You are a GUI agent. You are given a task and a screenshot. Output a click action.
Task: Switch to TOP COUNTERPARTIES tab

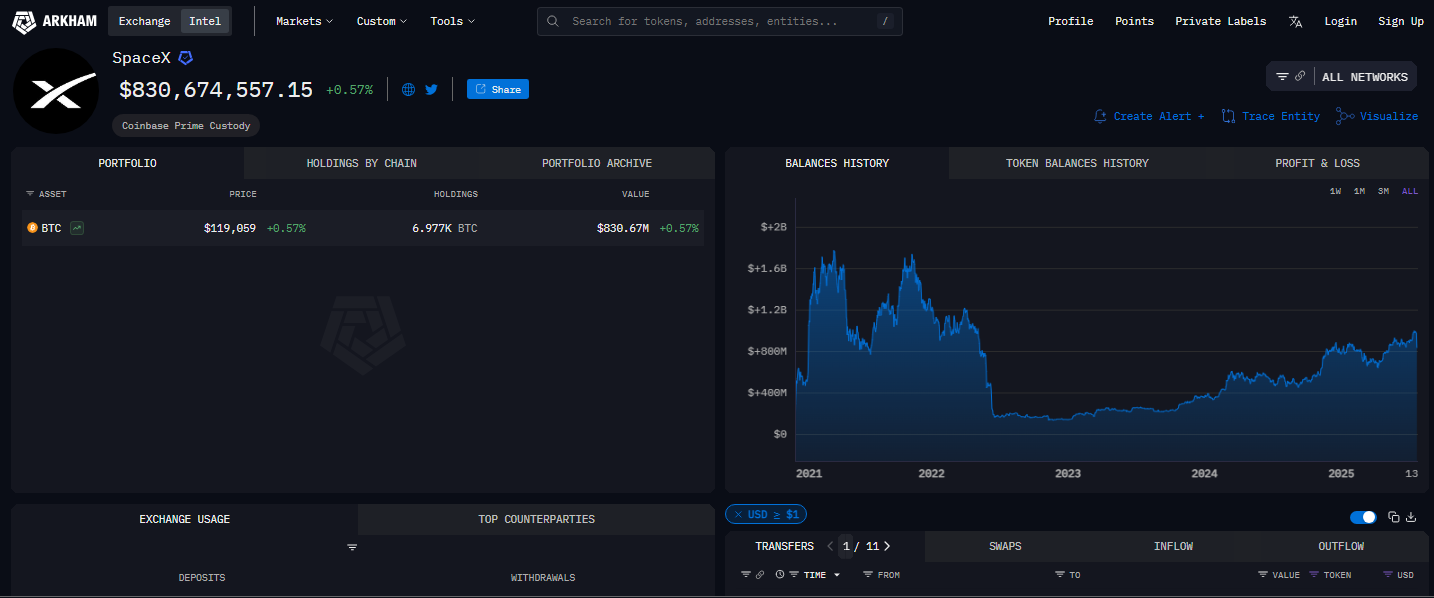click(536, 519)
